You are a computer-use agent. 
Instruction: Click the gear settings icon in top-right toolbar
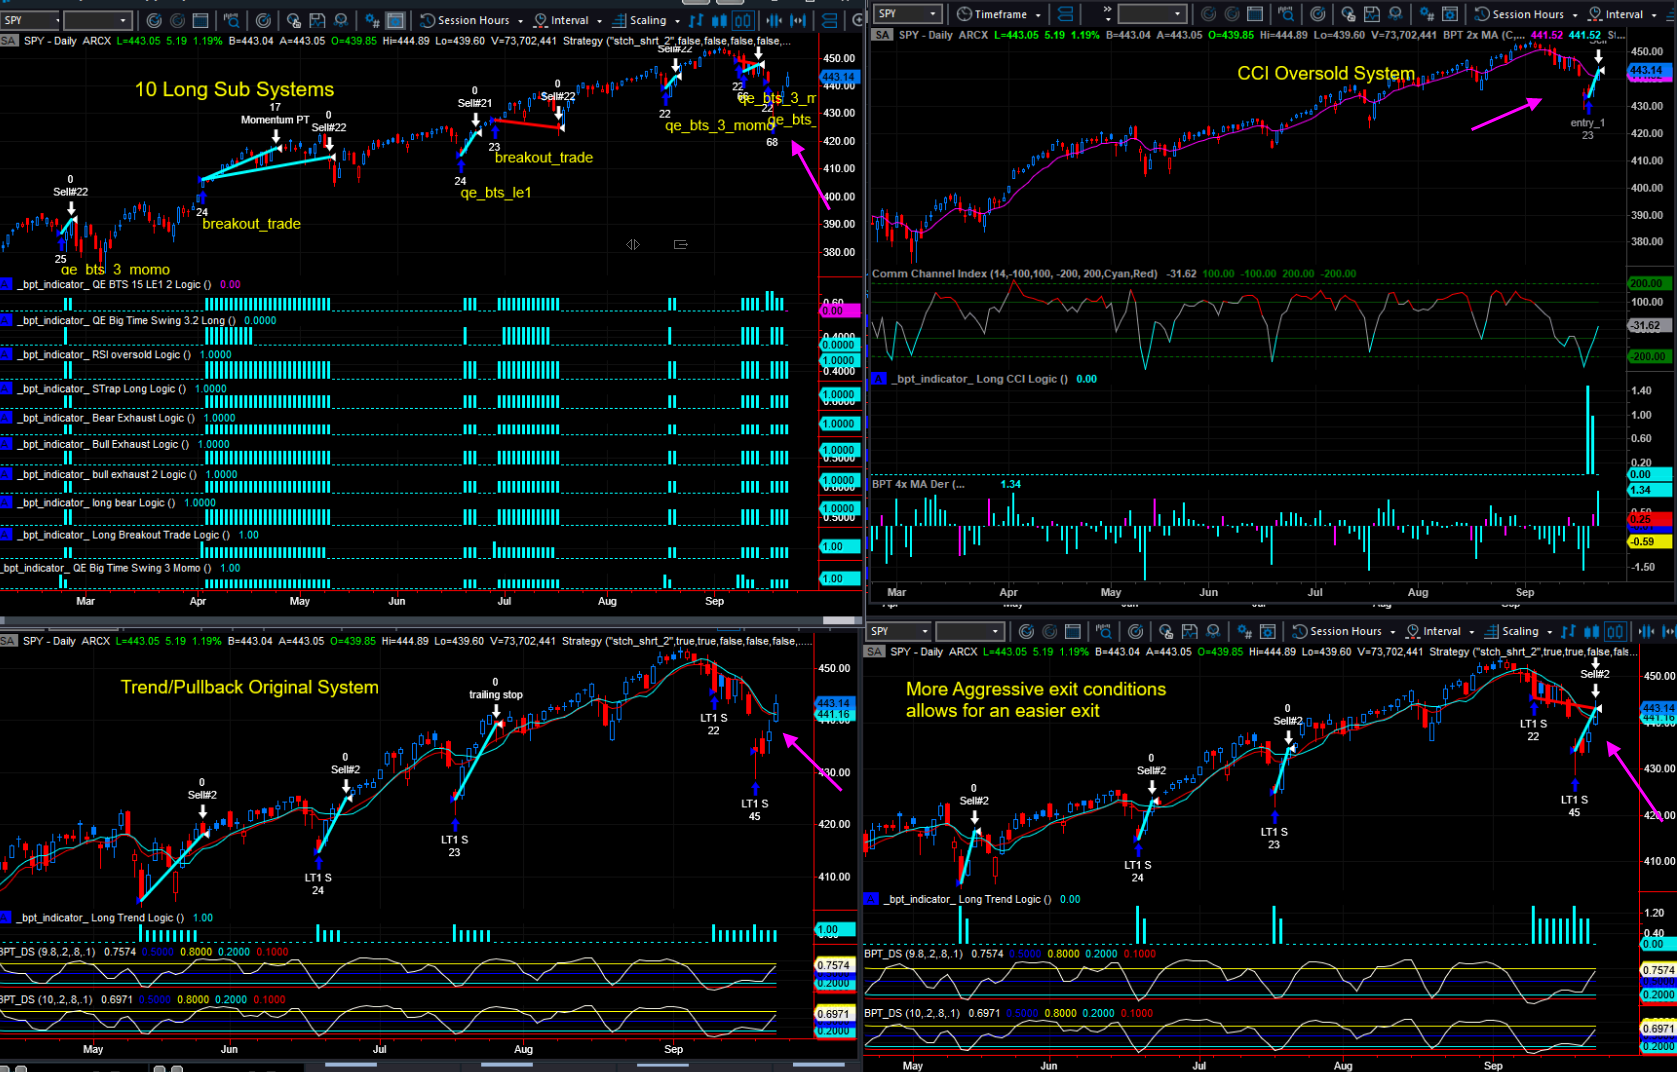pyautogui.click(x=1426, y=14)
